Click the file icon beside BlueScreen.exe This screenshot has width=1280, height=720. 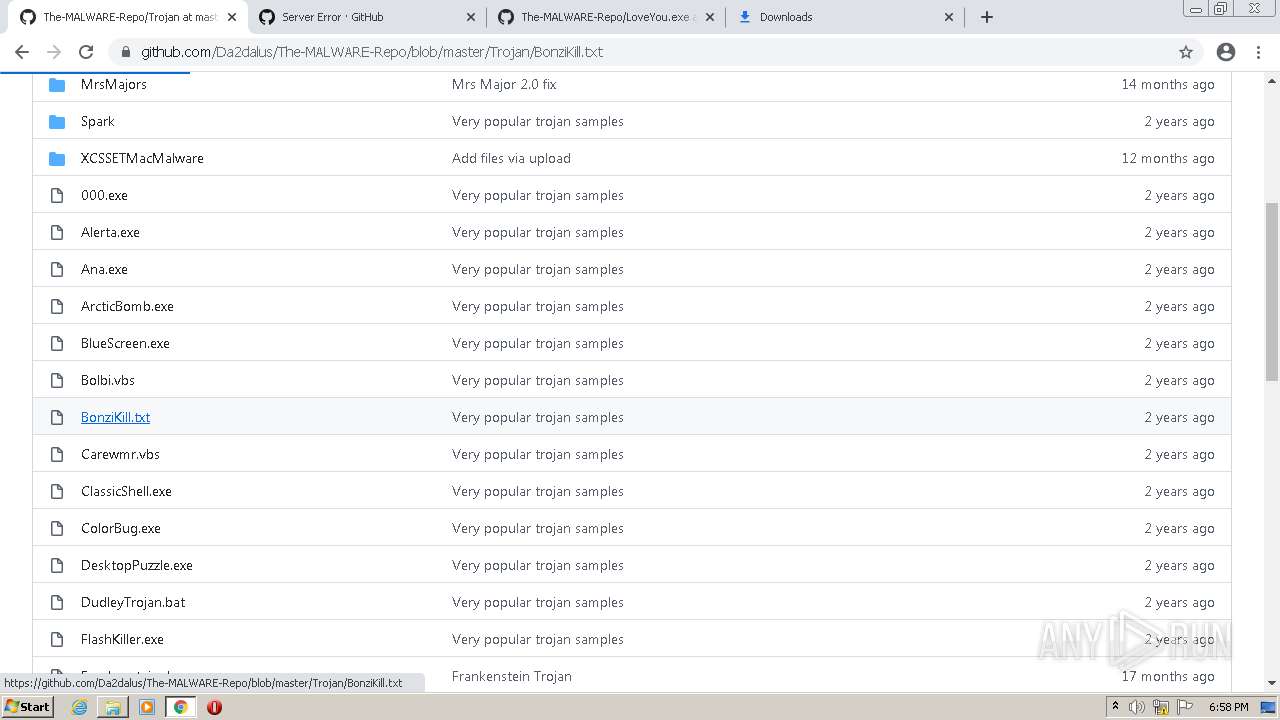click(57, 343)
